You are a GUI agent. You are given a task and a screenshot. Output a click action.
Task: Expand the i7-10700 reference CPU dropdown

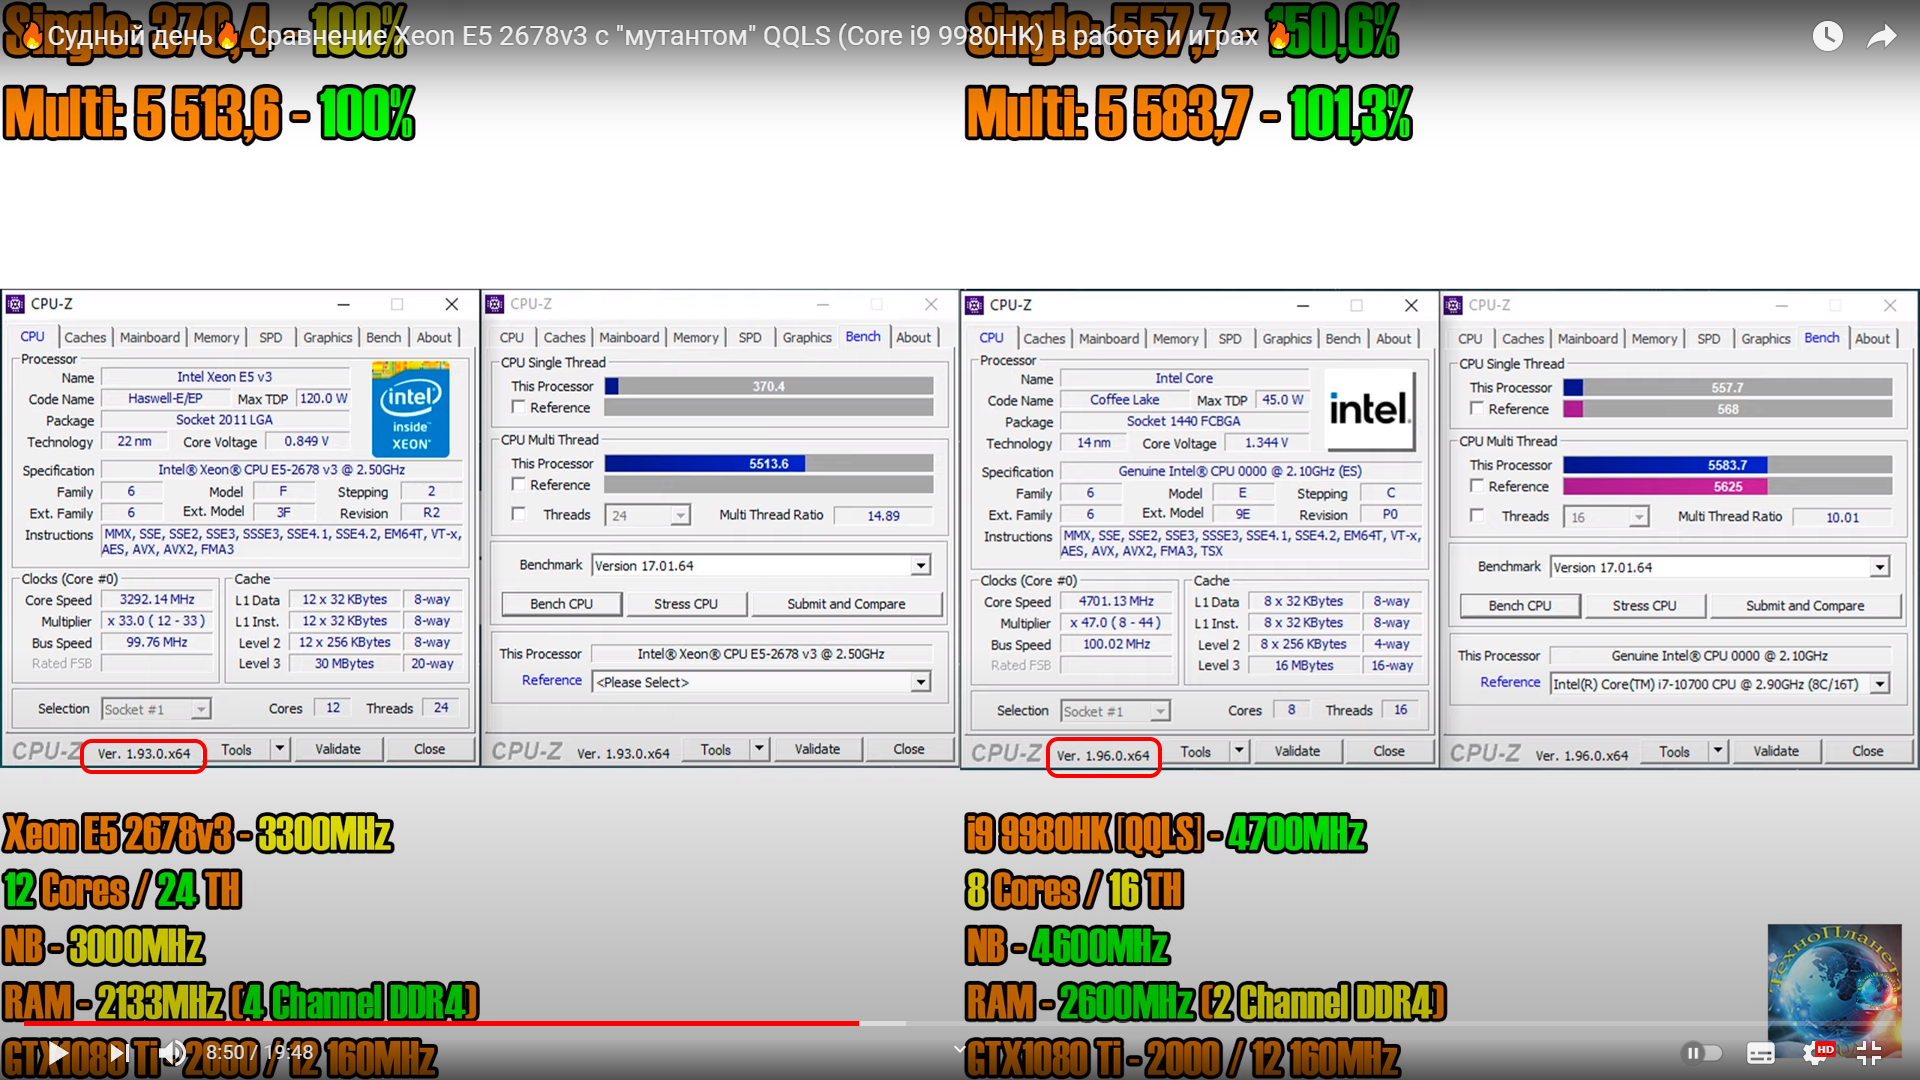pos(1880,684)
